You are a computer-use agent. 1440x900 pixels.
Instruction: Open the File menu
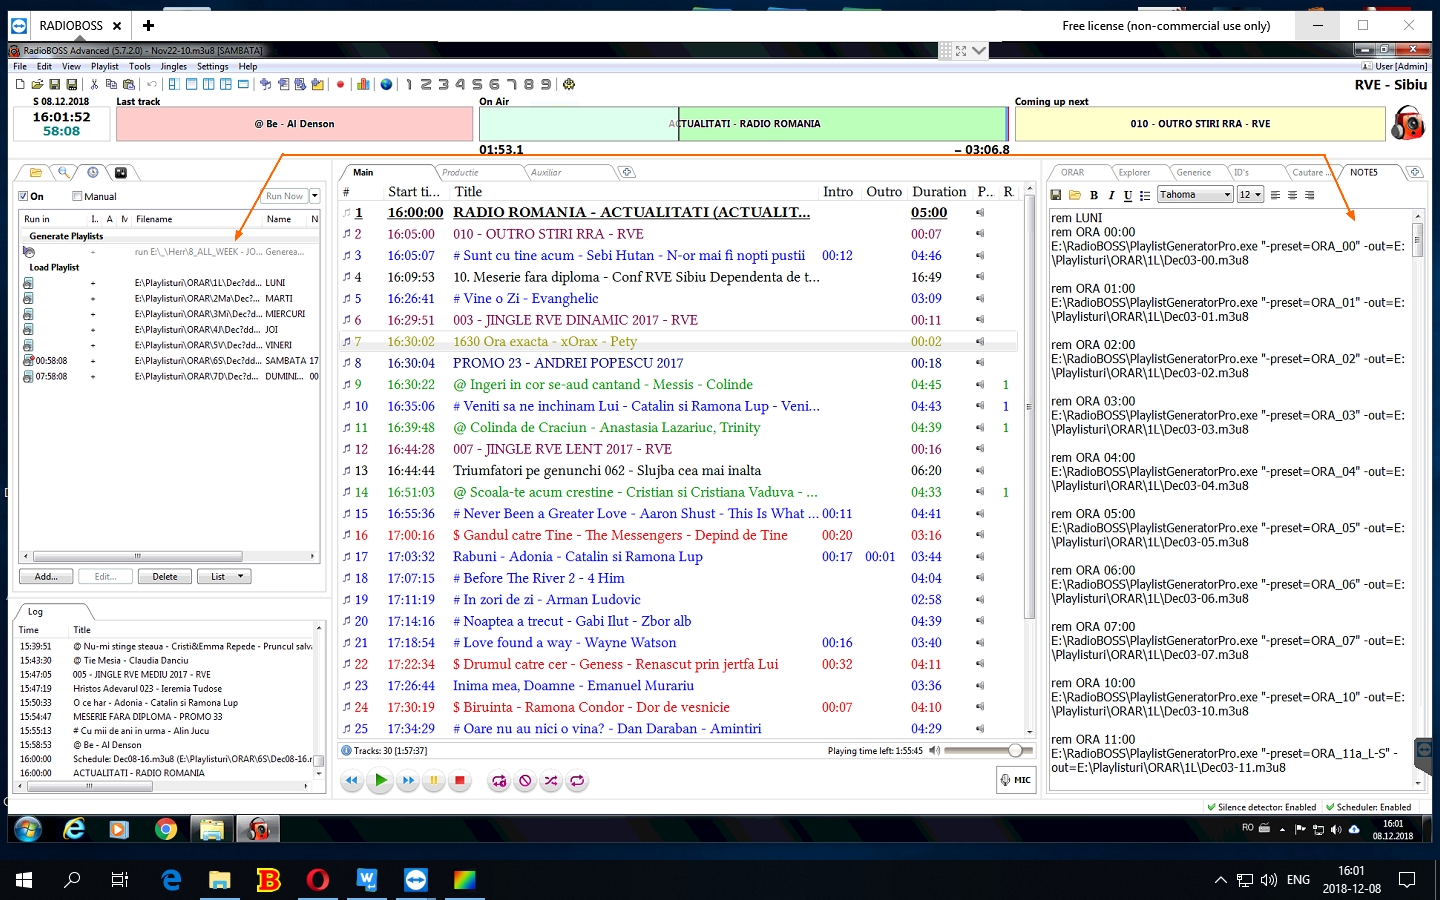(x=20, y=67)
